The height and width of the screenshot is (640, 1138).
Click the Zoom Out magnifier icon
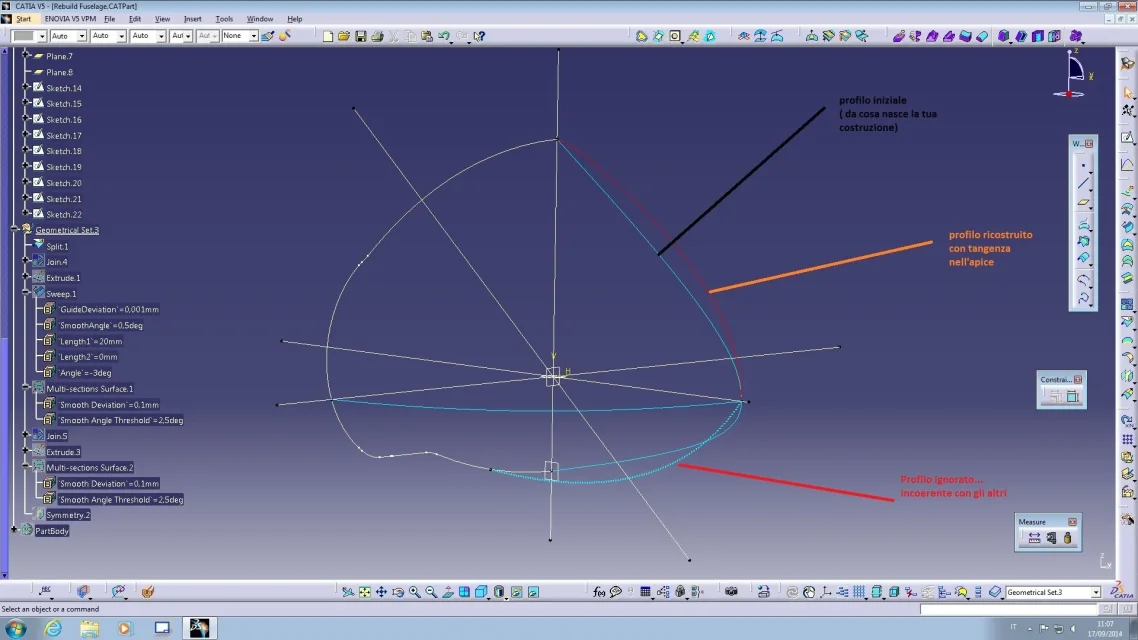tap(431, 592)
